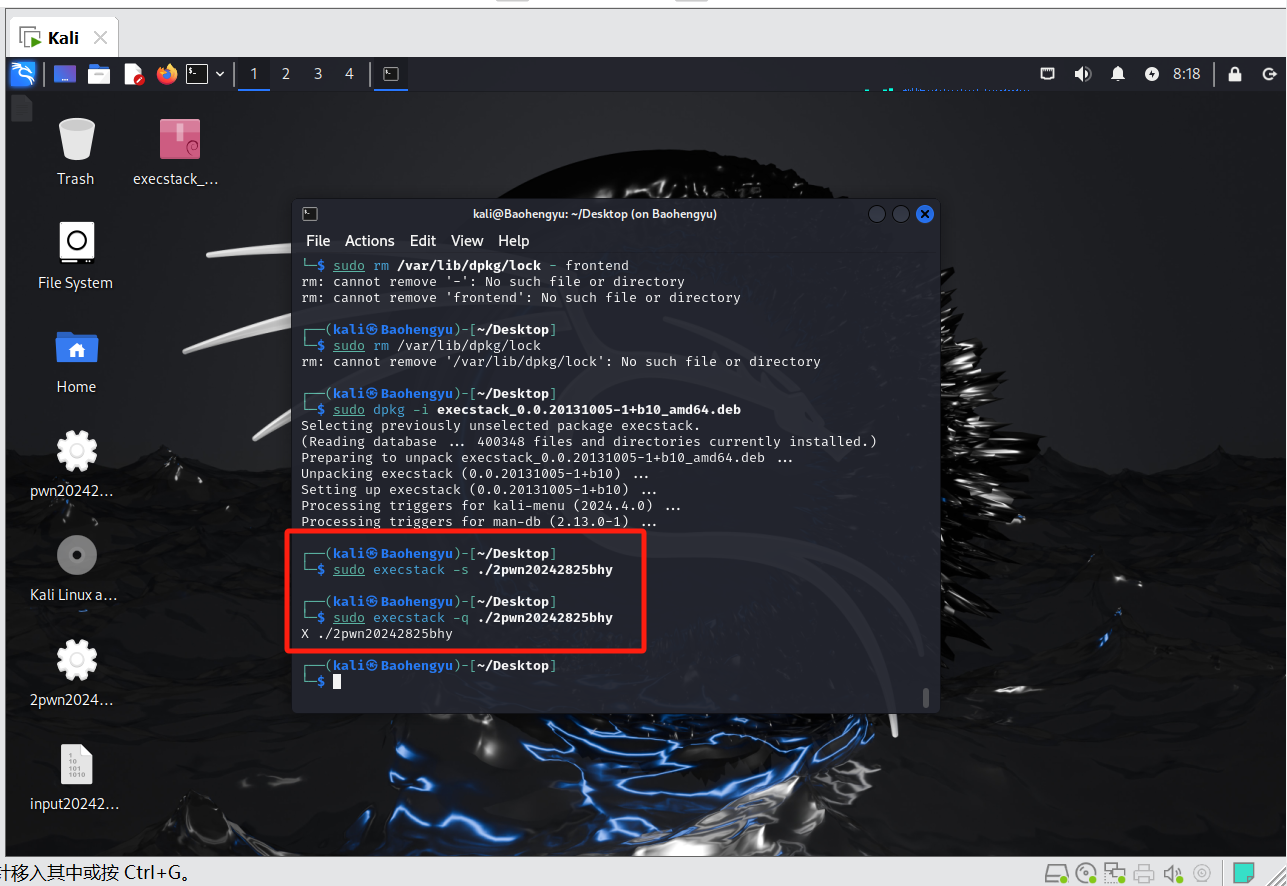The image size is (1287, 886).
Task: Minimize the terminal window
Action: pyautogui.click(x=877, y=214)
